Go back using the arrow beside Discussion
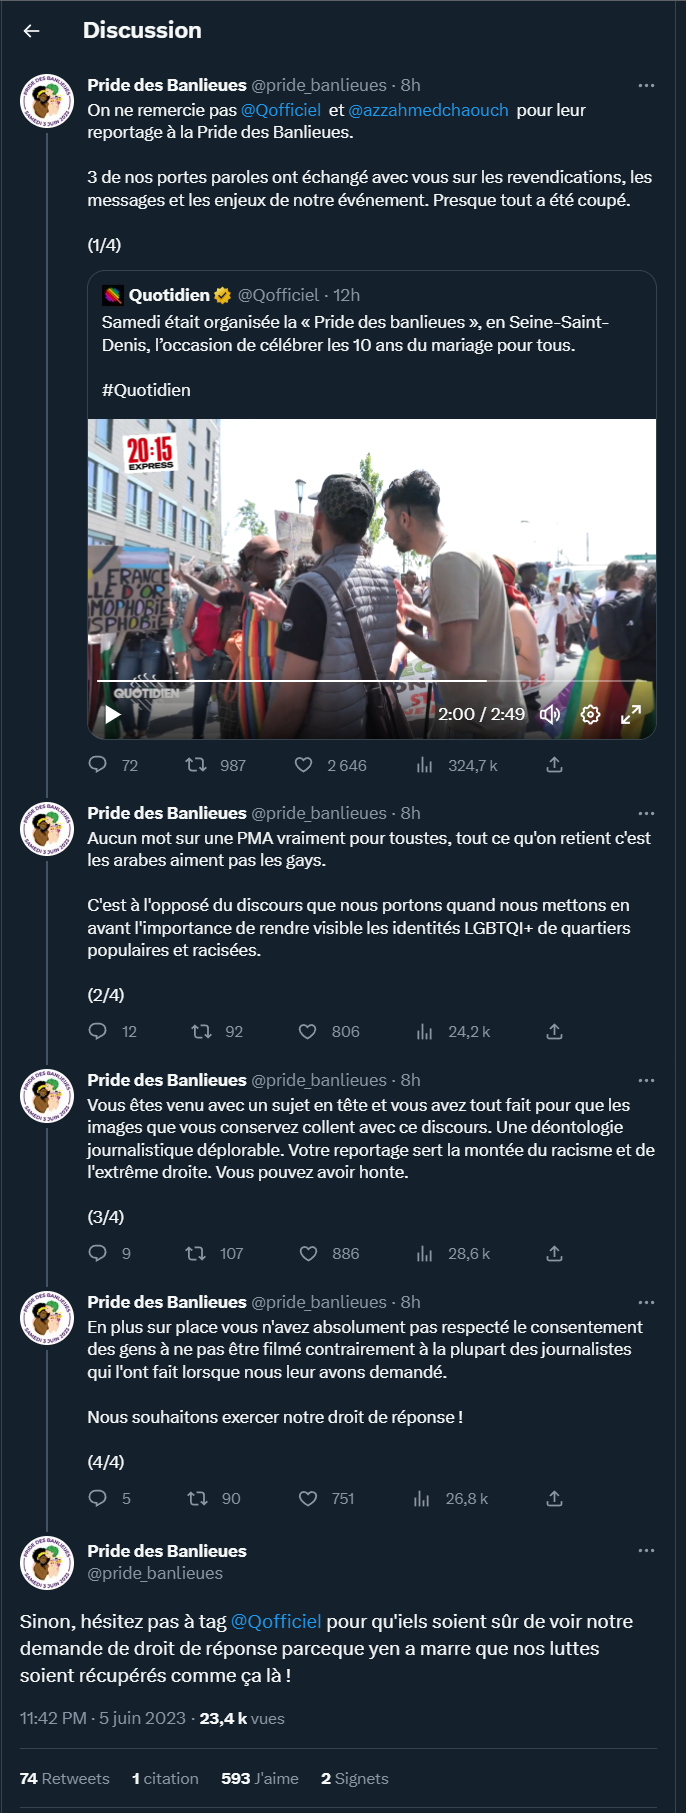Viewport: 686px width, 1813px height. coord(31,31)
